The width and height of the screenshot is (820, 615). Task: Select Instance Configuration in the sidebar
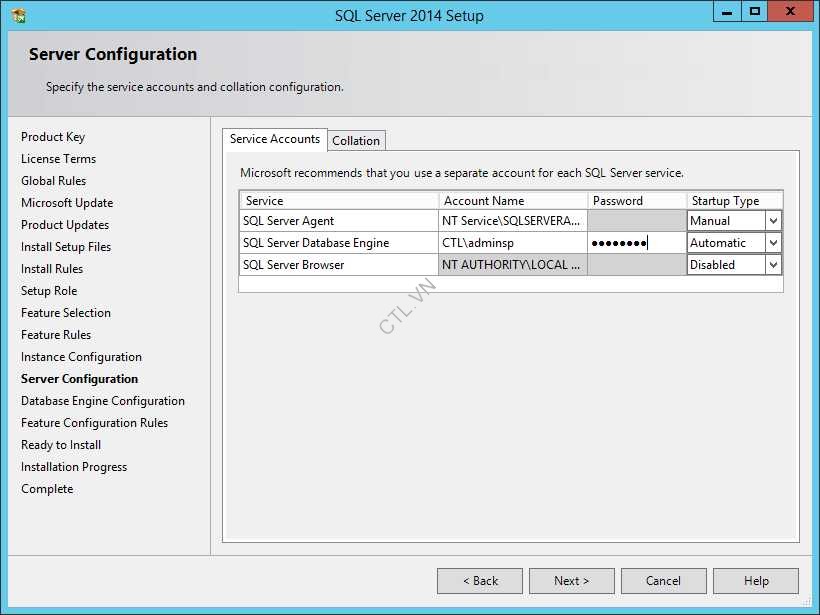coord(80,356)
